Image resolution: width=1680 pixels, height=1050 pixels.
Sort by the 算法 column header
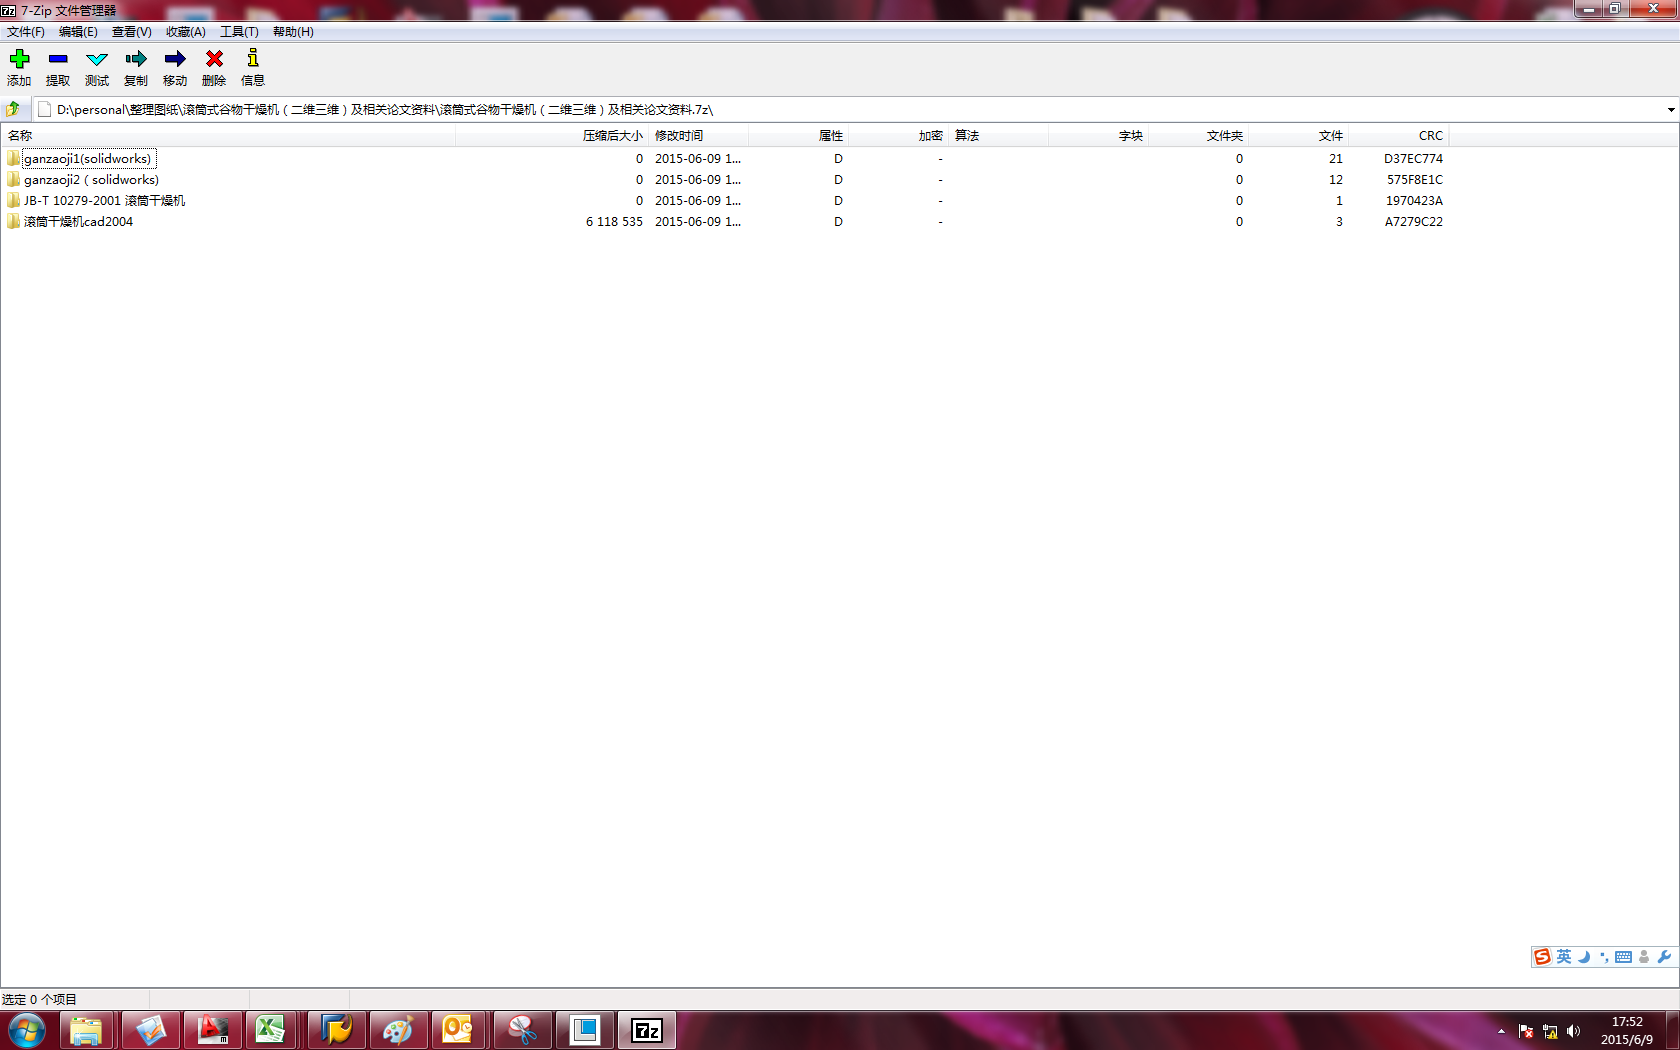[x=998, y=135]
